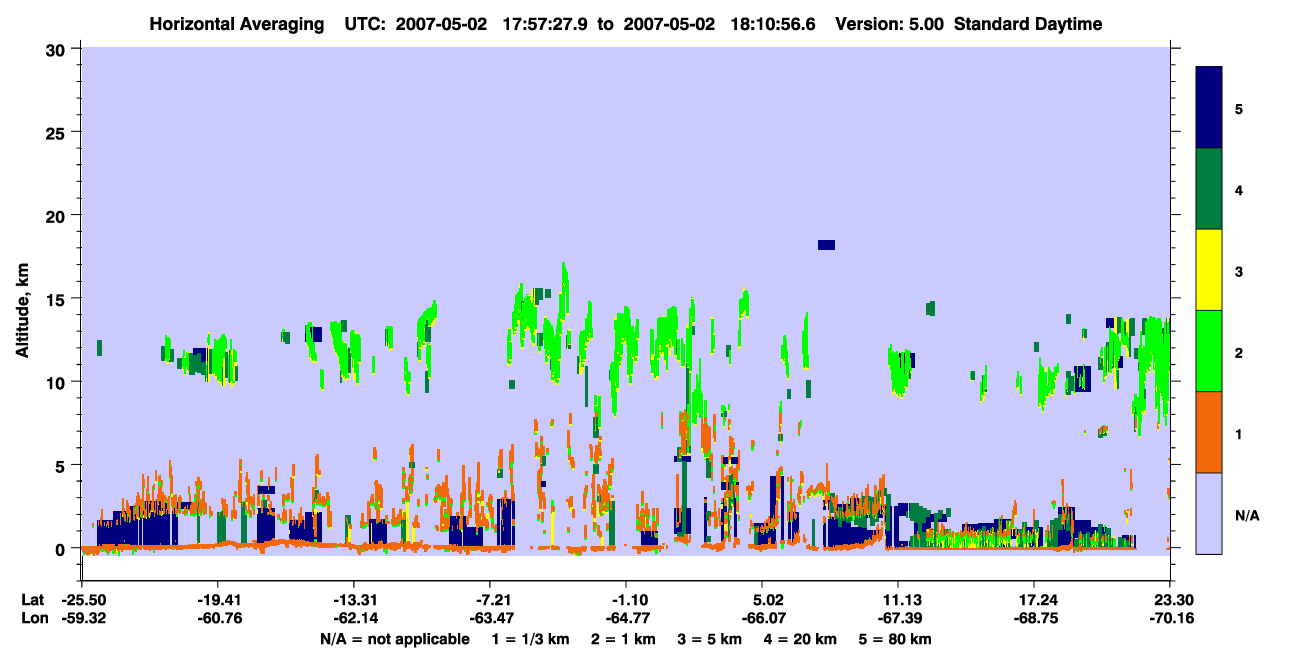
Task: Click the longitude value -62.14
Action: pyautogui.click(x=354, y=619)
